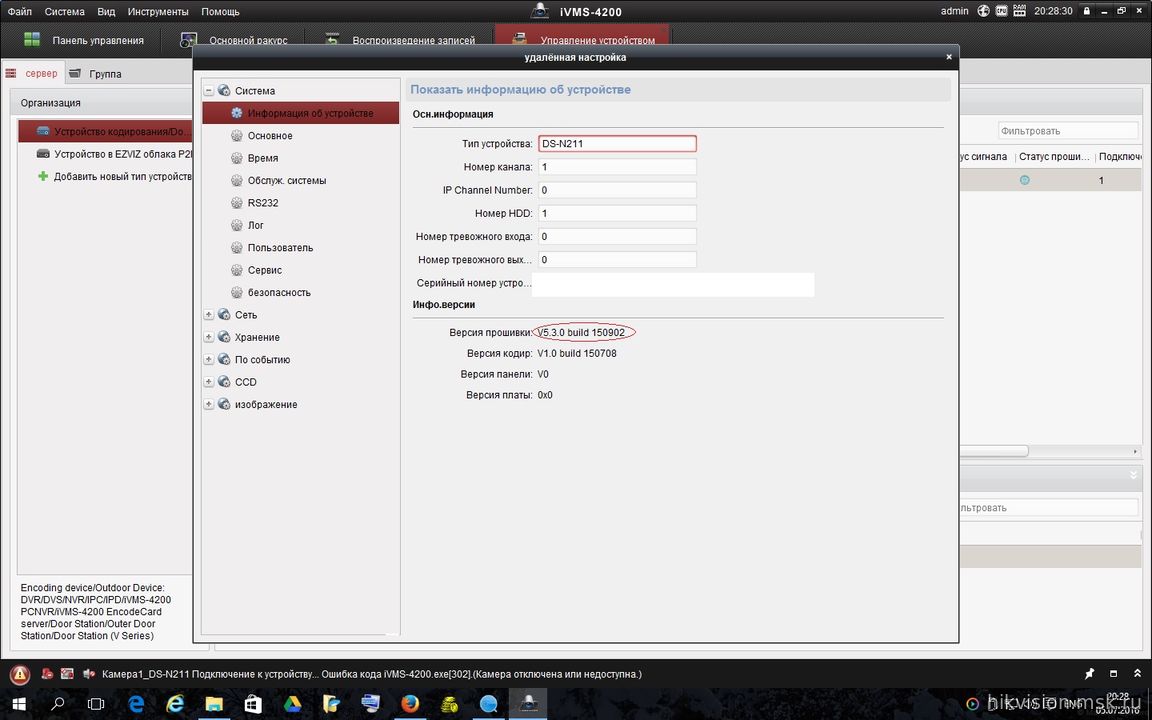The height and width of the screenshot is (720, 1152).
Task: Select the сервер tab
Action: pyautogui.click(x=32, y=73)
